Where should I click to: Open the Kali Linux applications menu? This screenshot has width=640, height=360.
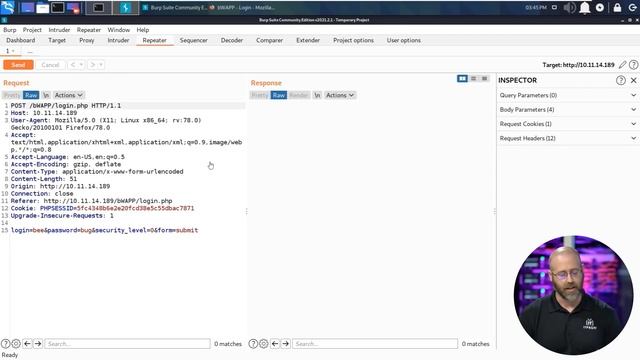pyautogui.click(x=8, y=7)
